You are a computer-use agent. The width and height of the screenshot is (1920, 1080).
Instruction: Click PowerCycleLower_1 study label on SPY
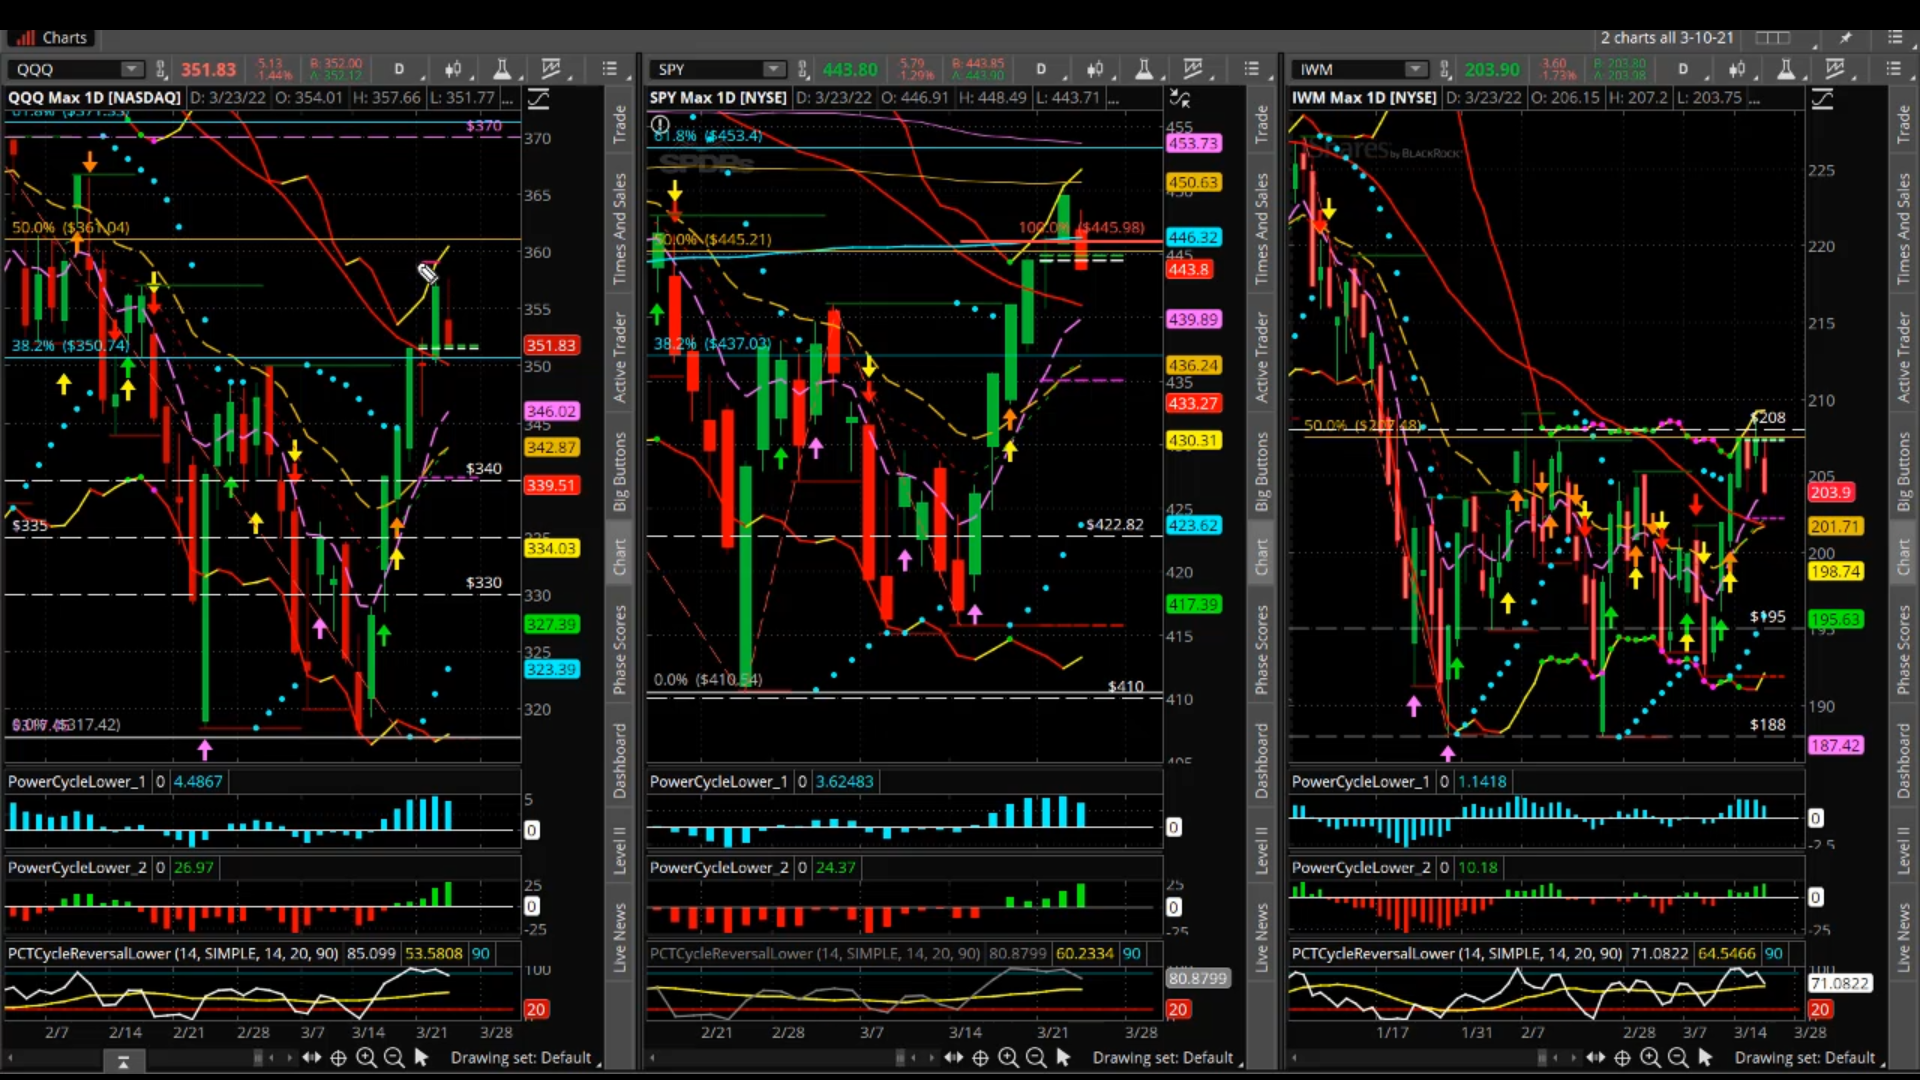(x=718, y=781)
